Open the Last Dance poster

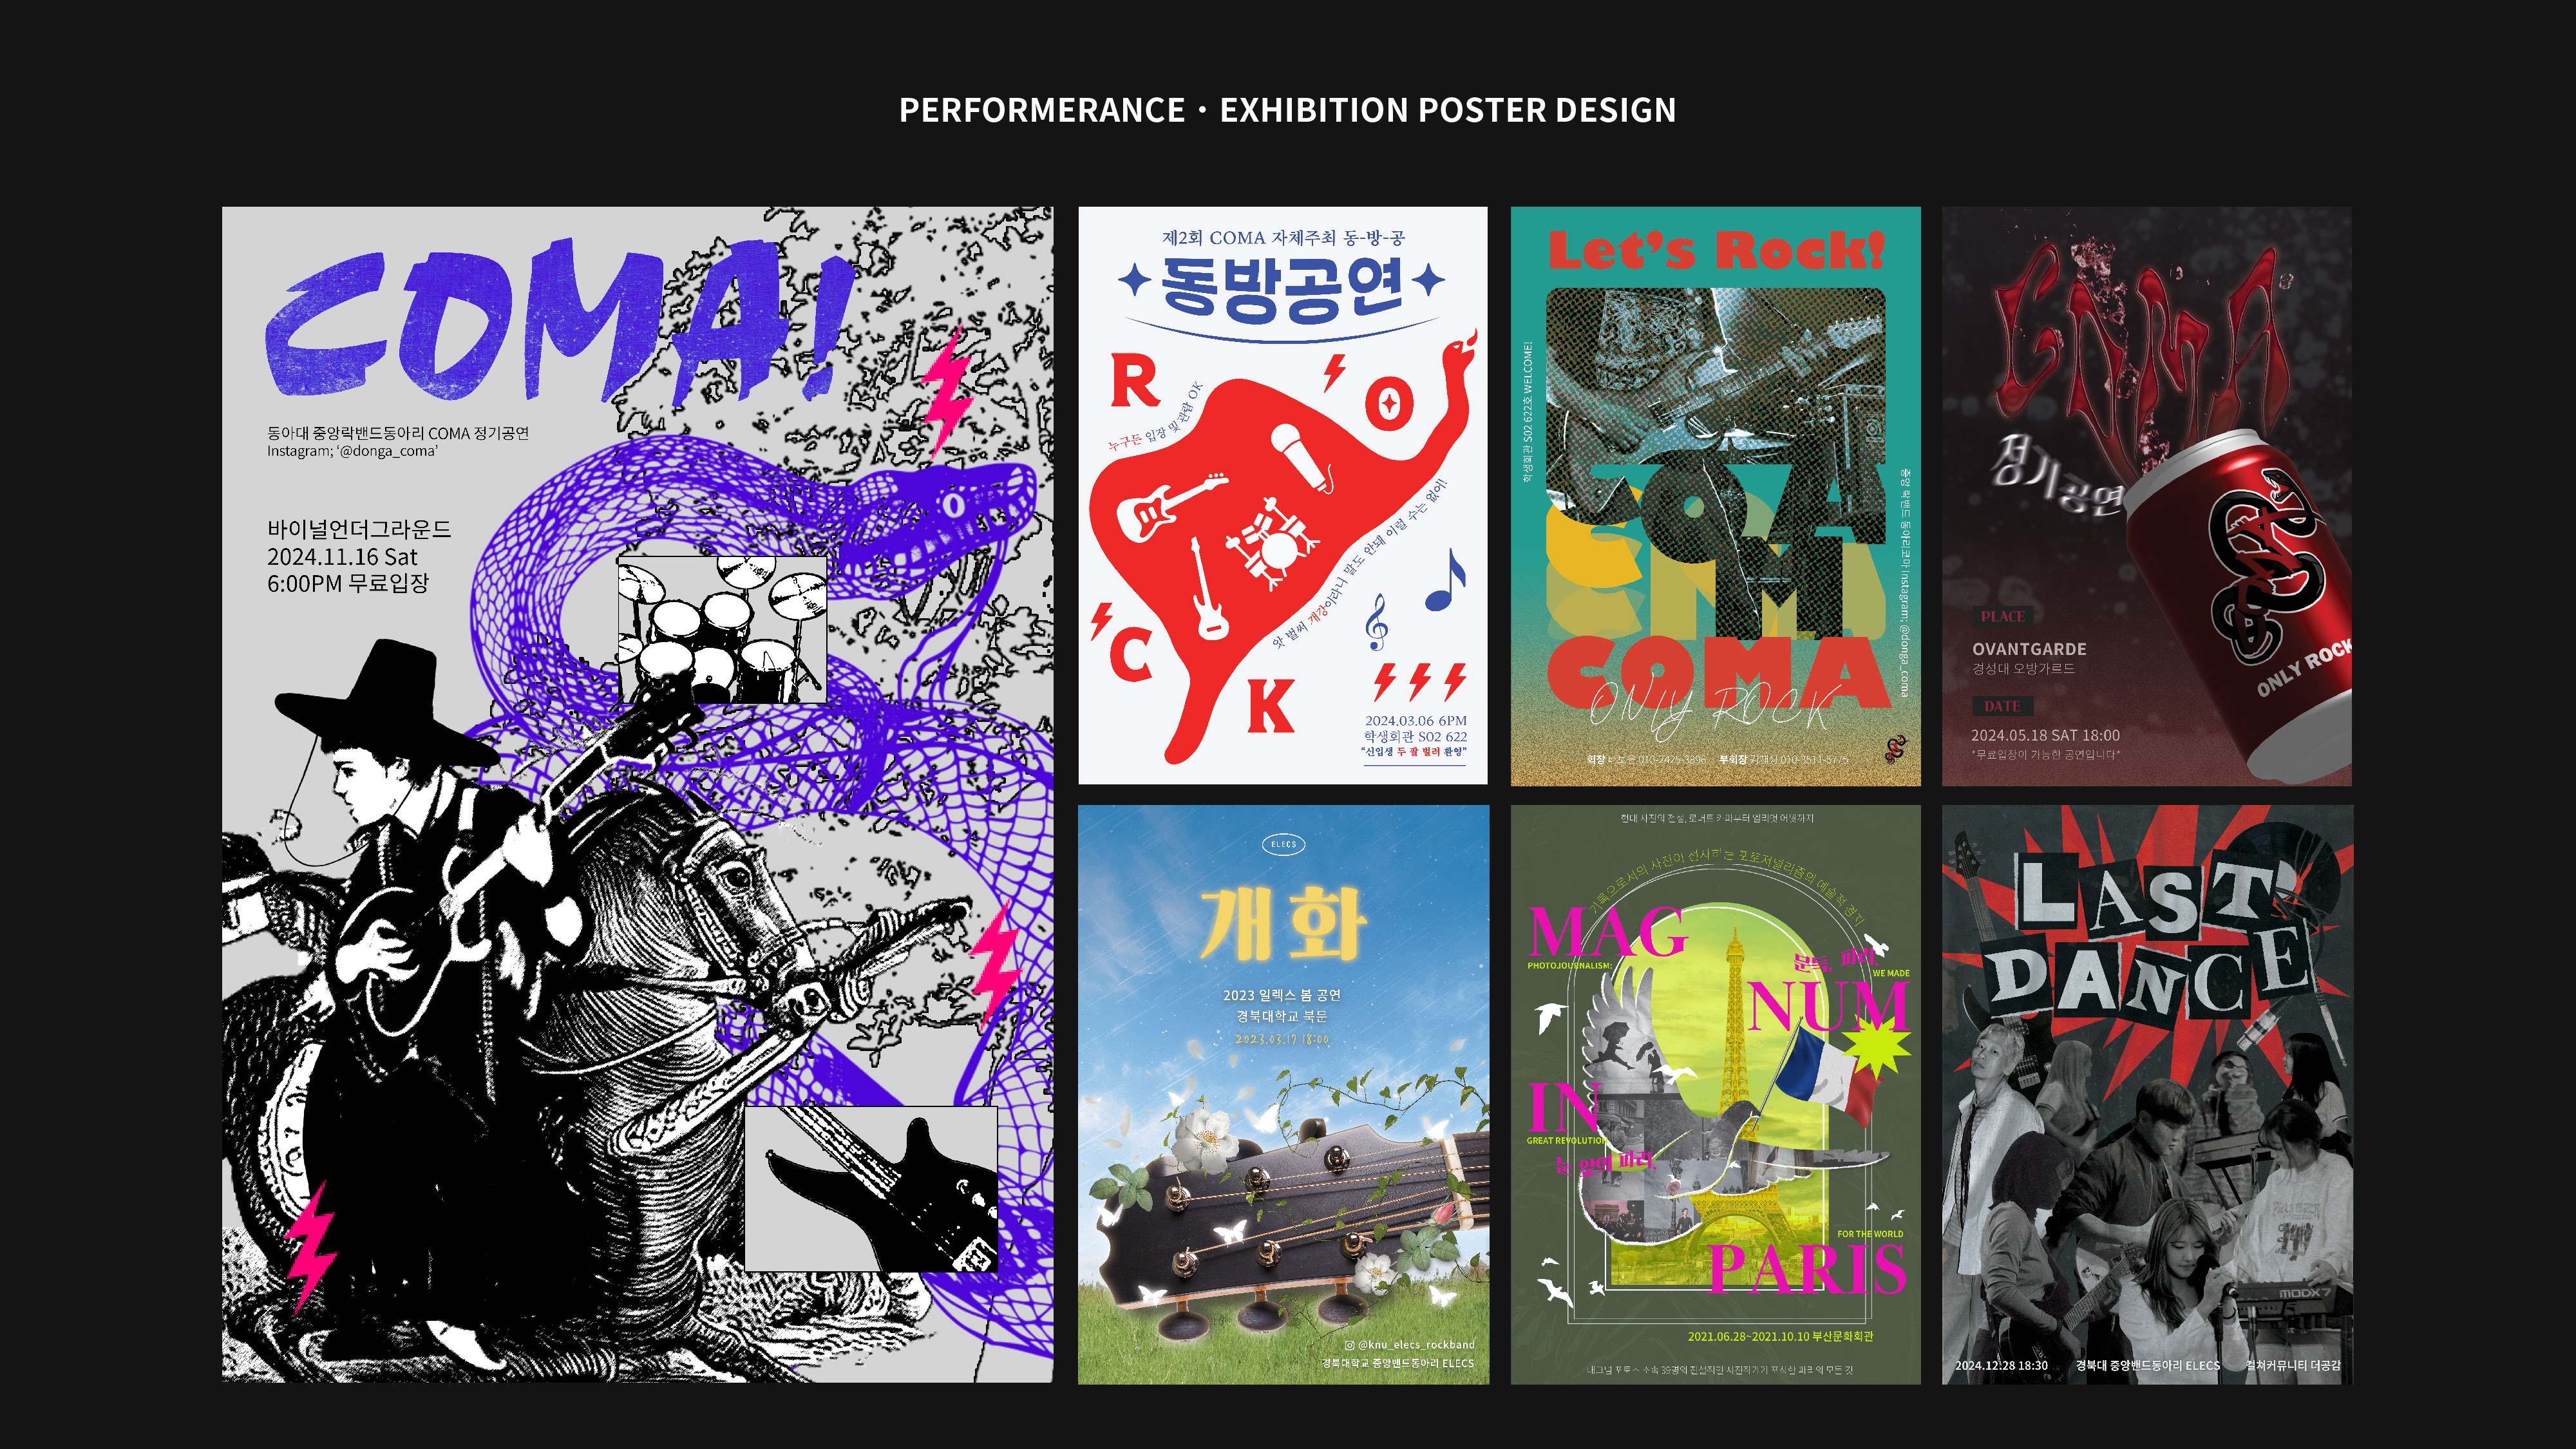[2147, 1095]
